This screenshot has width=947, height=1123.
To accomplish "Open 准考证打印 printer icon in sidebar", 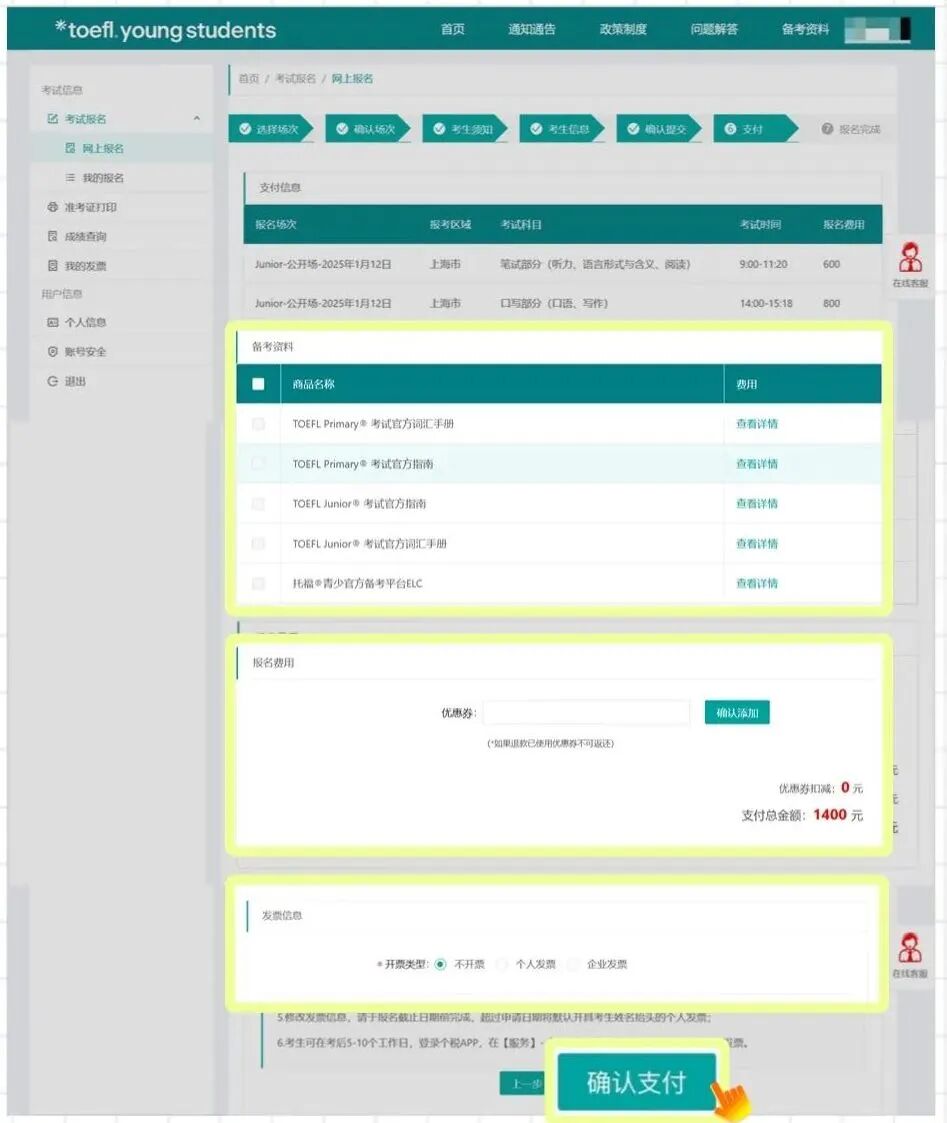I will click(53, 207).
